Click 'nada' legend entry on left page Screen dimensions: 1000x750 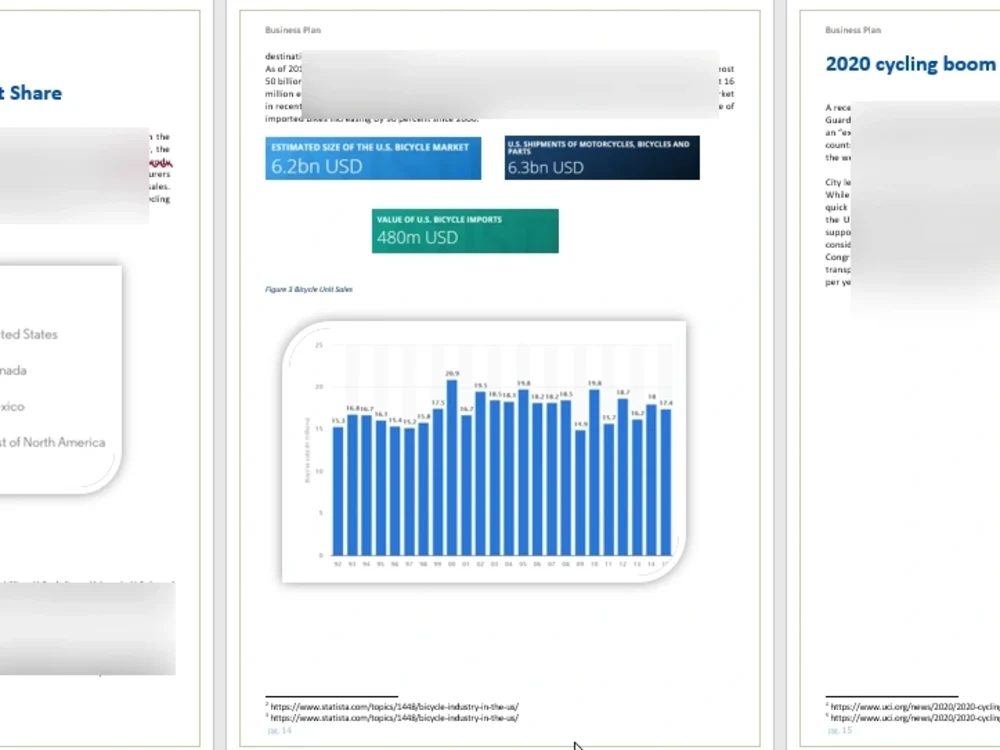pyautogui.click(x=13, y=371)
